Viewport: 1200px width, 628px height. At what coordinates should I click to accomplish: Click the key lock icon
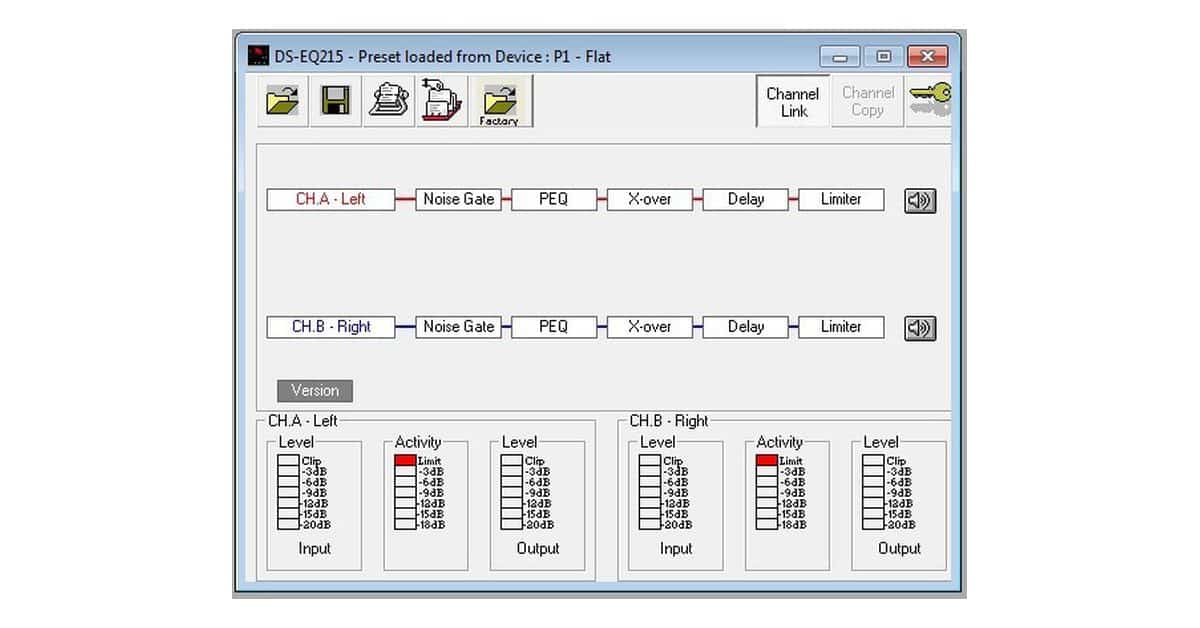pos(929,100)
